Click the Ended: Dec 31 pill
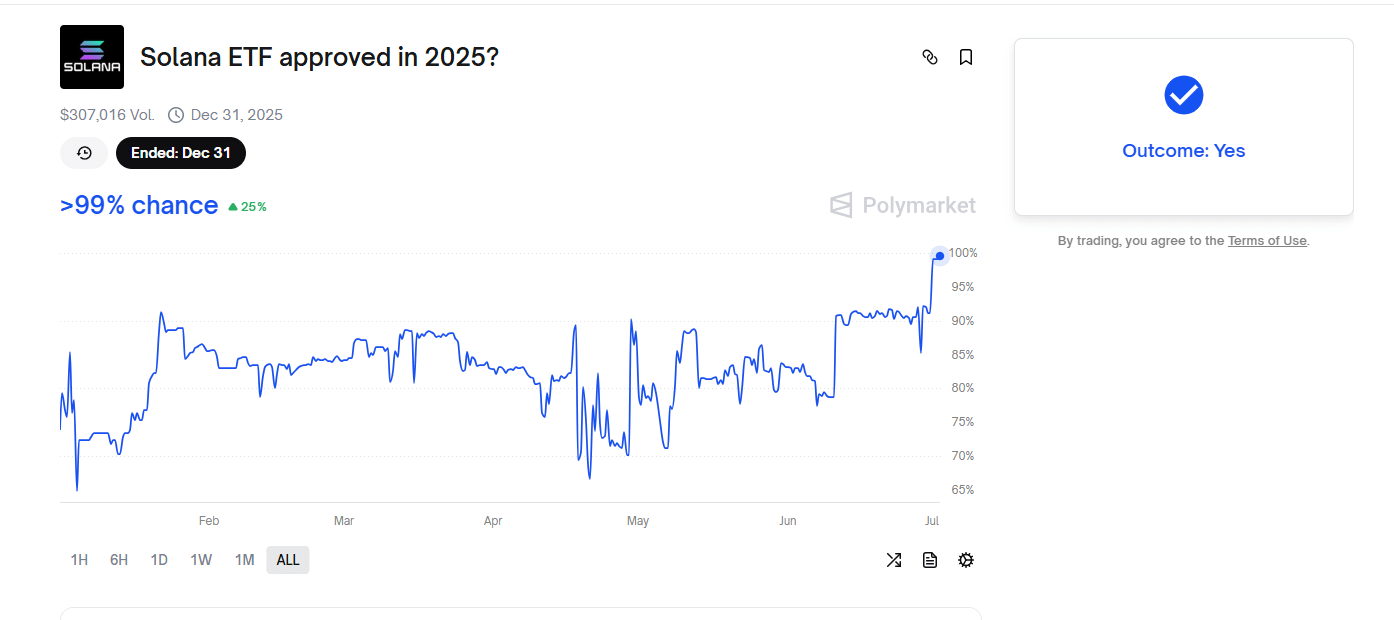Image resolution: width=1394 pixels, height=620 pixels. pyautogui.click(x=181, y=153)
